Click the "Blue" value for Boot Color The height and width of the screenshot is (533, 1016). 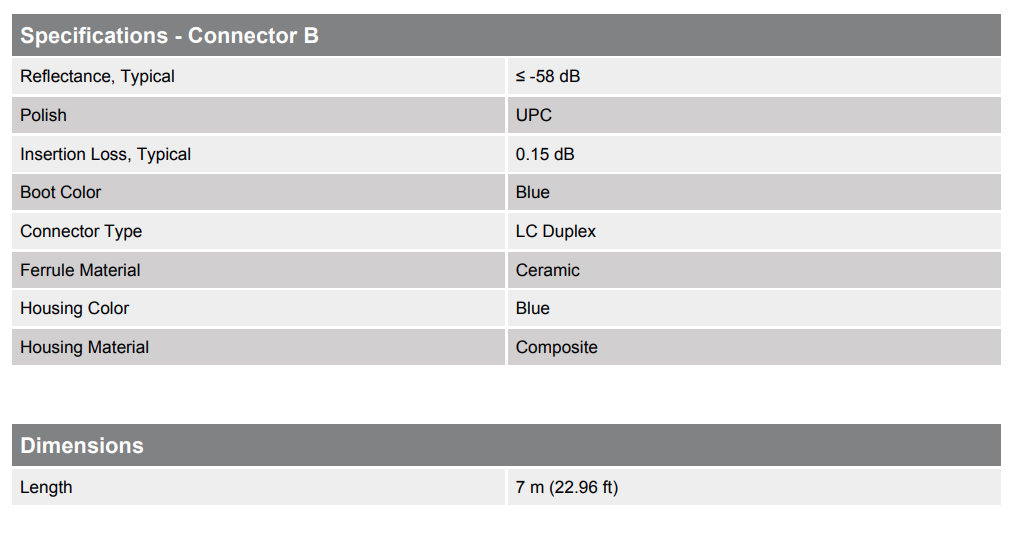click(x=533, y=192)
